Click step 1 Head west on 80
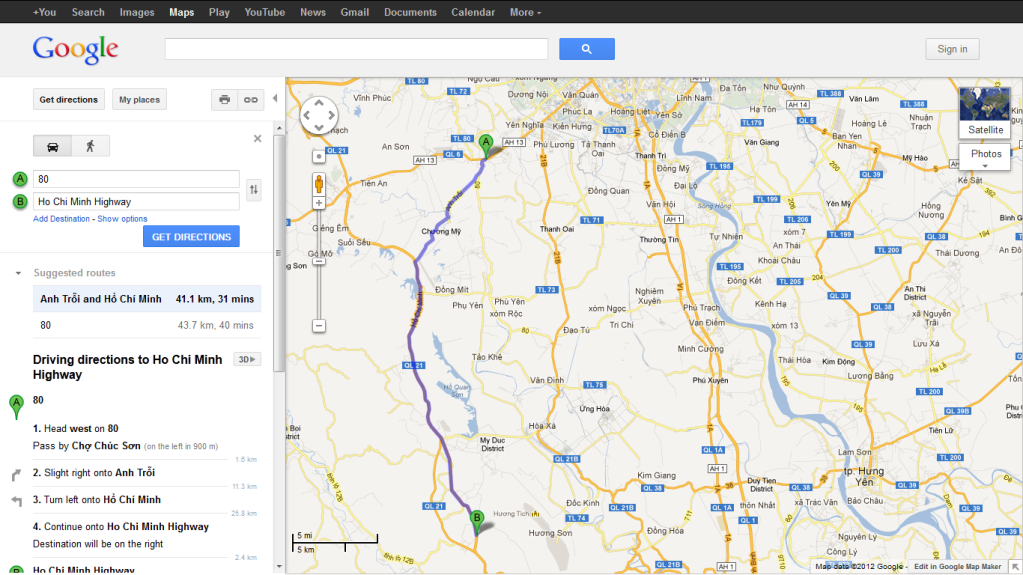The width and height of the screenshot is (1023, 575). pyautogui.click(x=76, y=429)
